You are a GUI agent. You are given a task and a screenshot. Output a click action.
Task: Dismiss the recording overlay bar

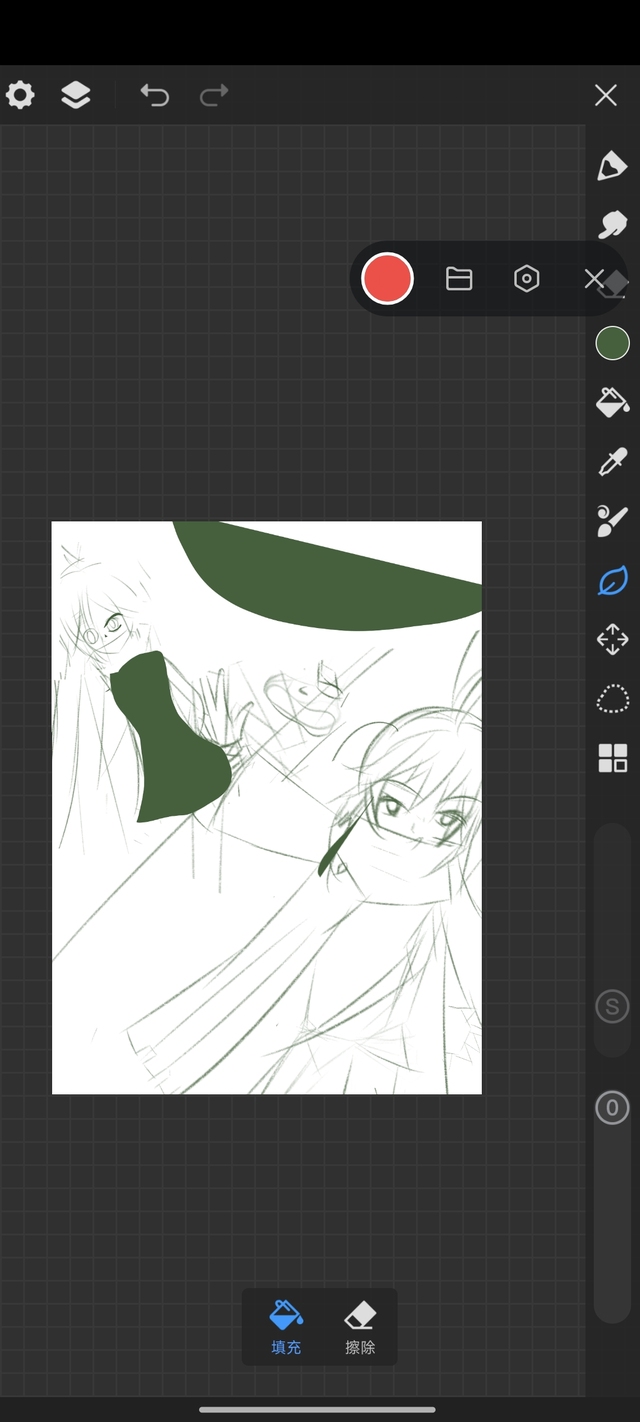click(x=594, y=279)
